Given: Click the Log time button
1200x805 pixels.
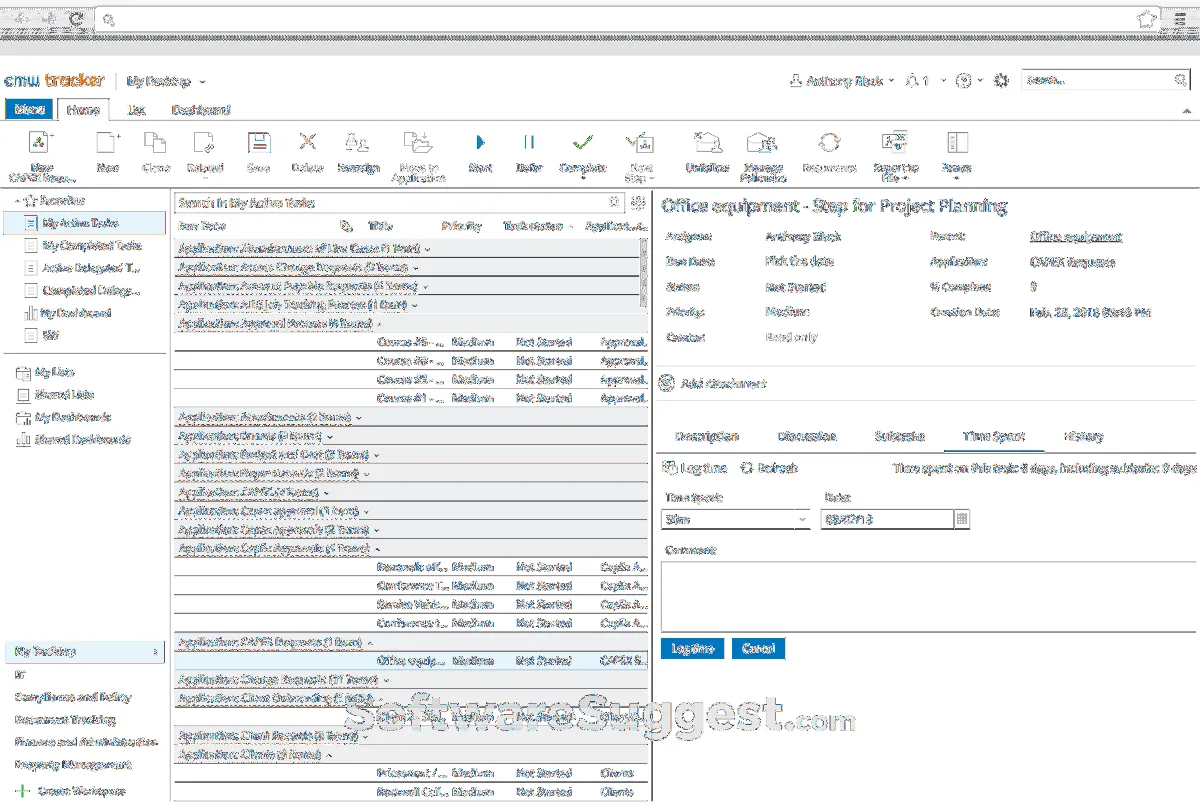Looking at the screenshot, I should pyautogui.click(x=691, y=648).
